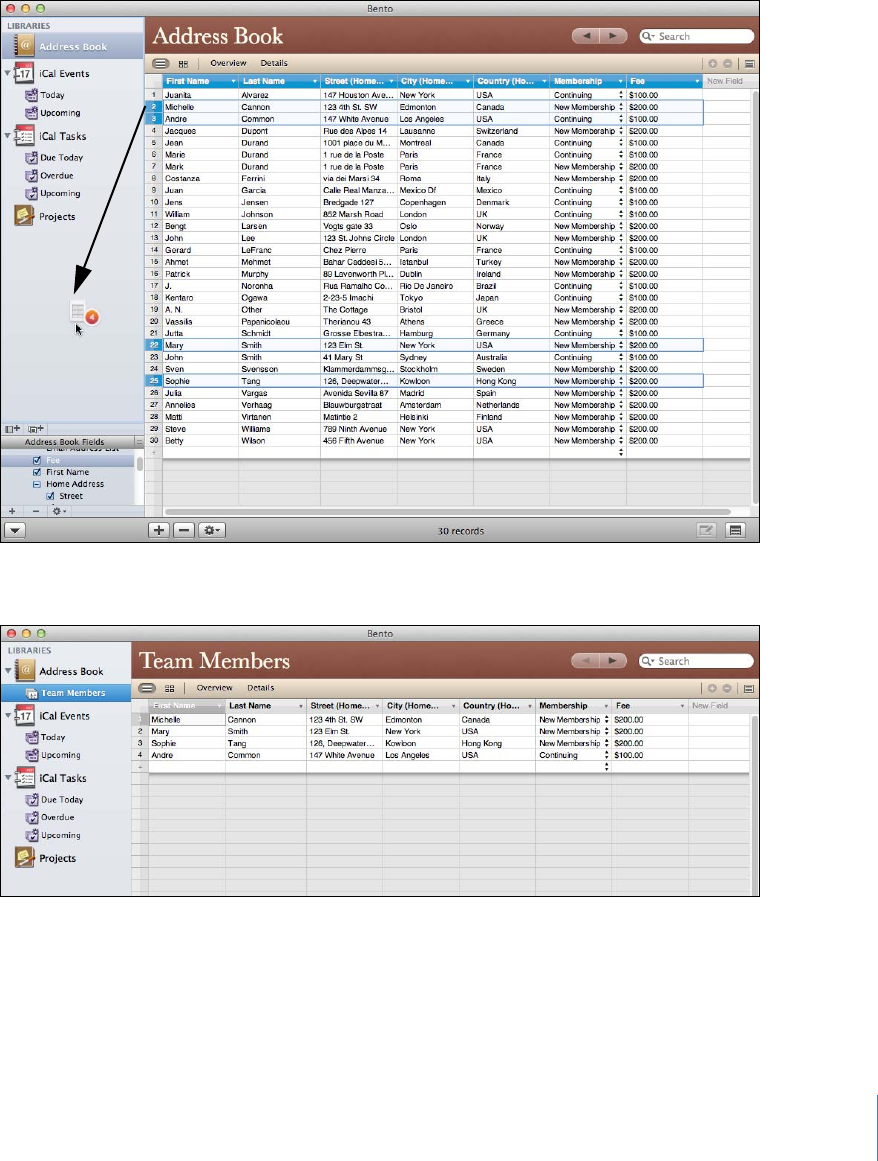Open gear action menu in Address Book footer
The image size is (878, 1161).
pos(212,530)
